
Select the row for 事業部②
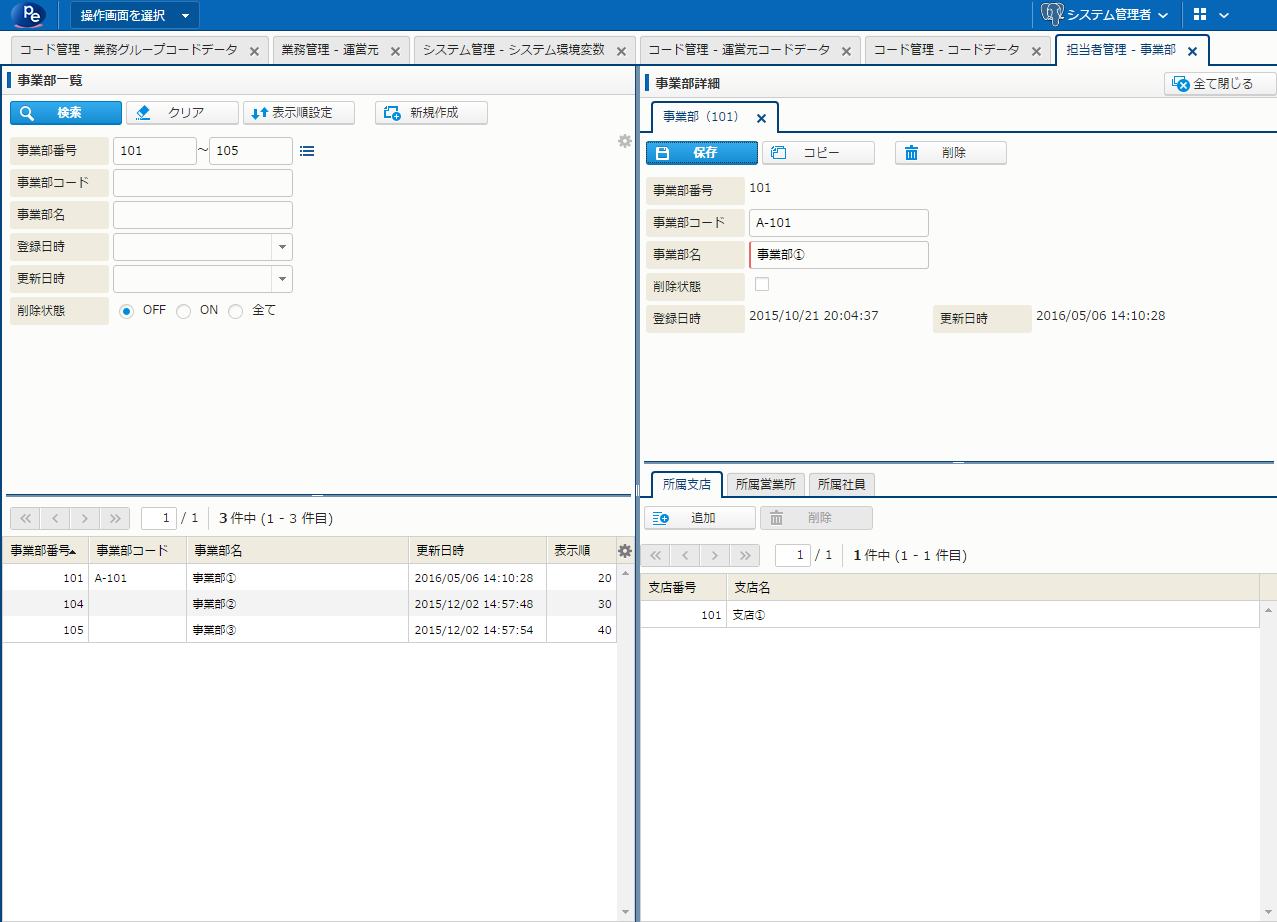click(x=300, y=604)
